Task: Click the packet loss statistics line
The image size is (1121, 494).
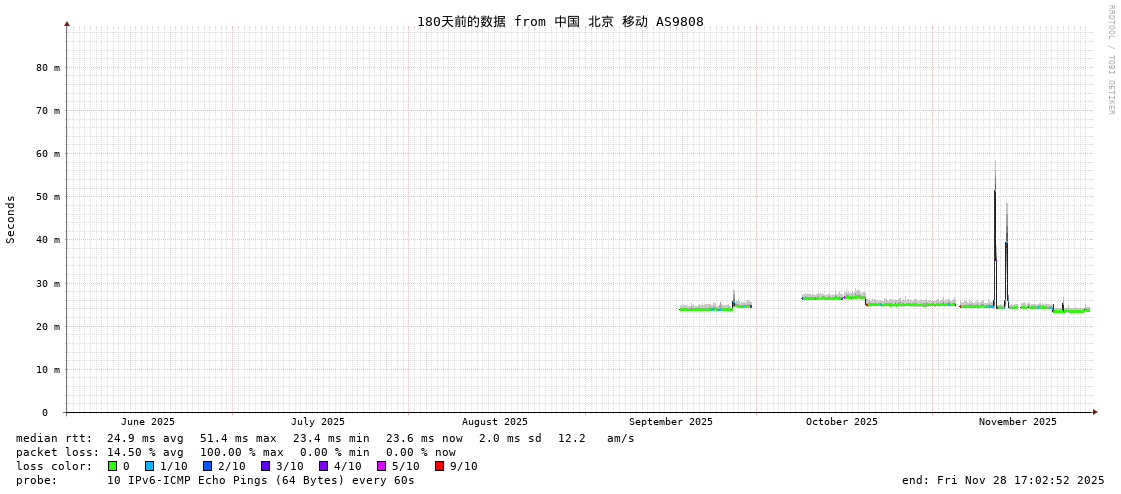Action: click(235, 452)
